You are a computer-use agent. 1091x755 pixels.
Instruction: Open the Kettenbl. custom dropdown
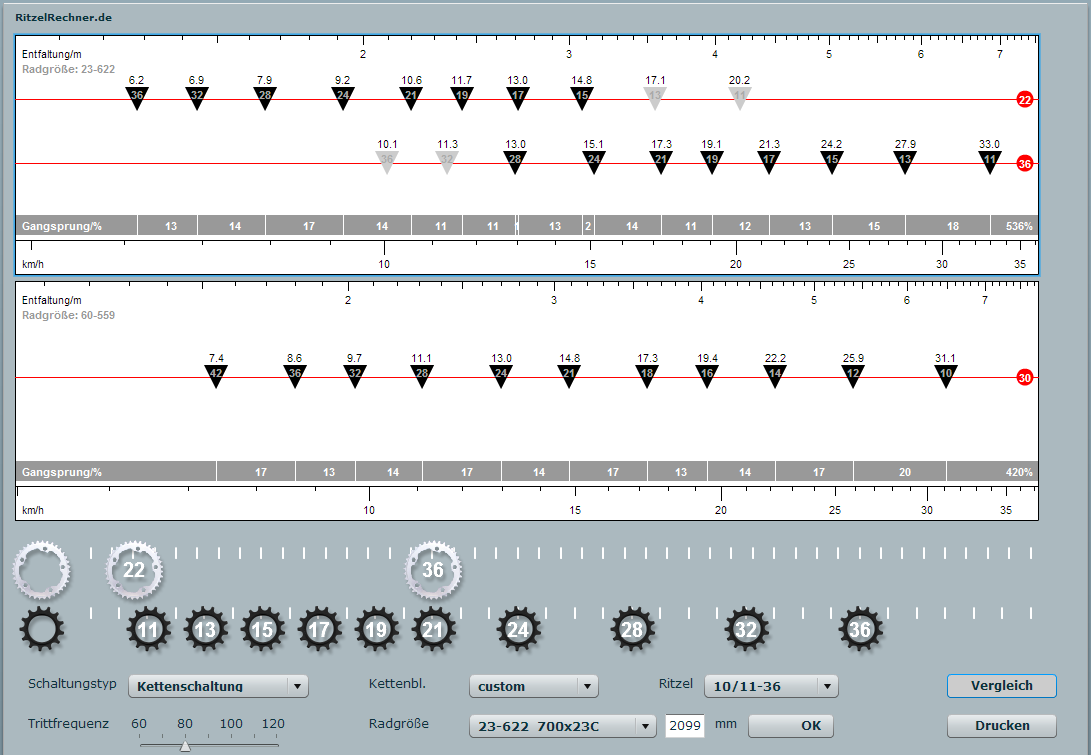point(533,686)
